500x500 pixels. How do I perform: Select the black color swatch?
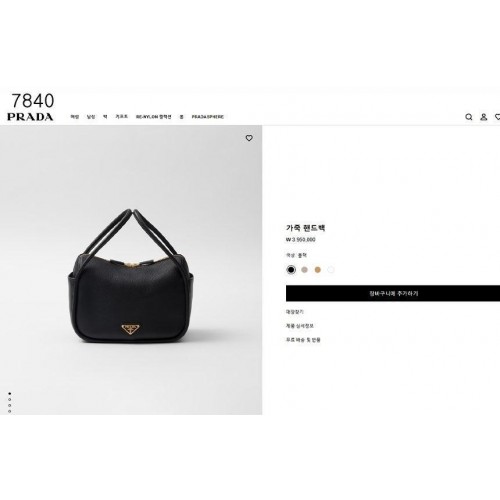click(291, 270)
